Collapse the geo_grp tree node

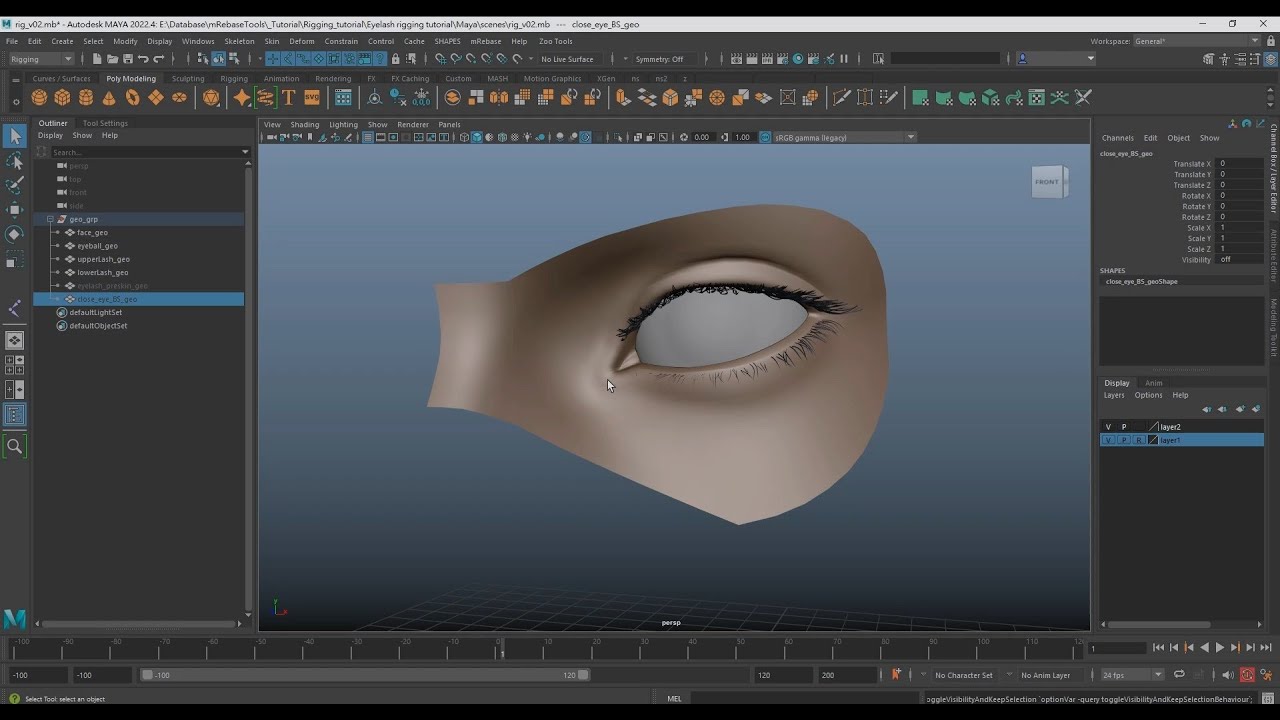(x=50, y=219)
